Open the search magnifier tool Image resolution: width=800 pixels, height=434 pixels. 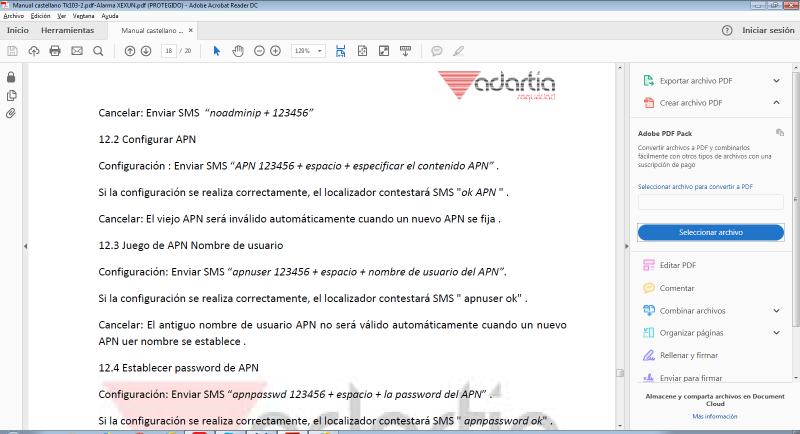pos(97,51)
